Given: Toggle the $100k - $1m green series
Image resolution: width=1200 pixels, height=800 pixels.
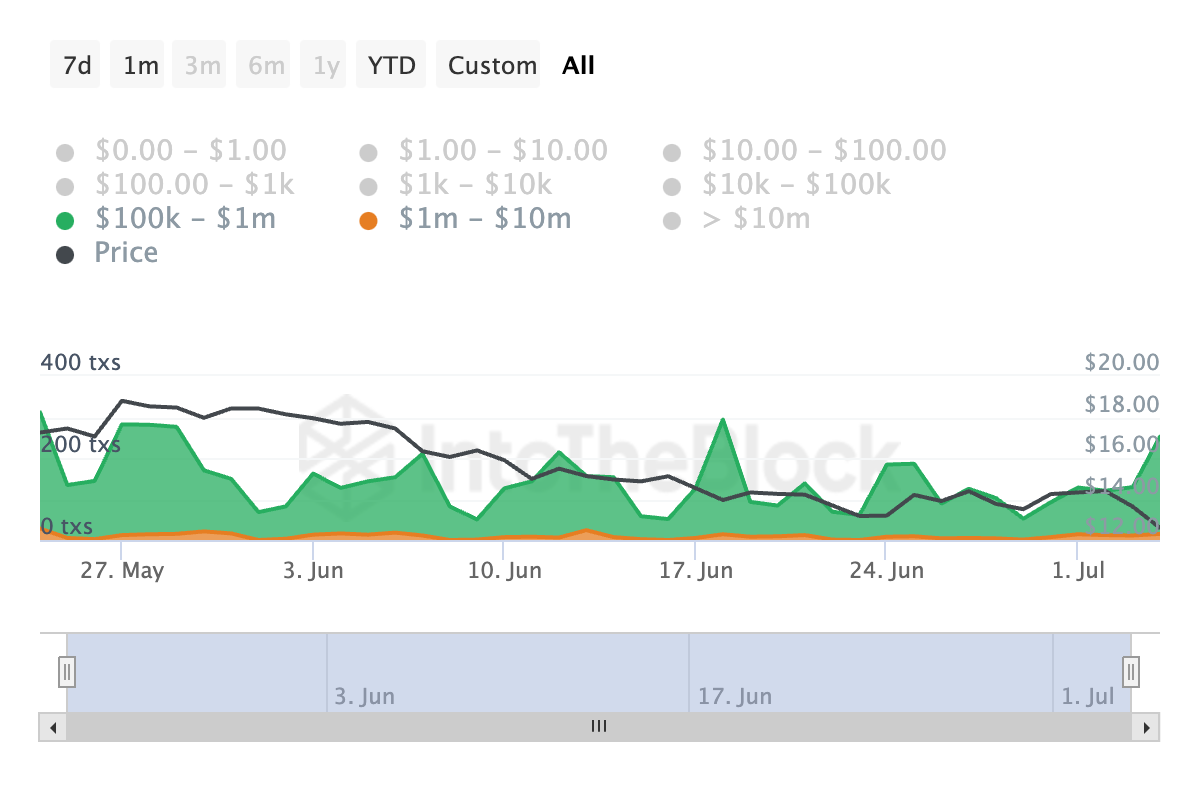Looking at the screenshot, I should (x=184, y=218).
